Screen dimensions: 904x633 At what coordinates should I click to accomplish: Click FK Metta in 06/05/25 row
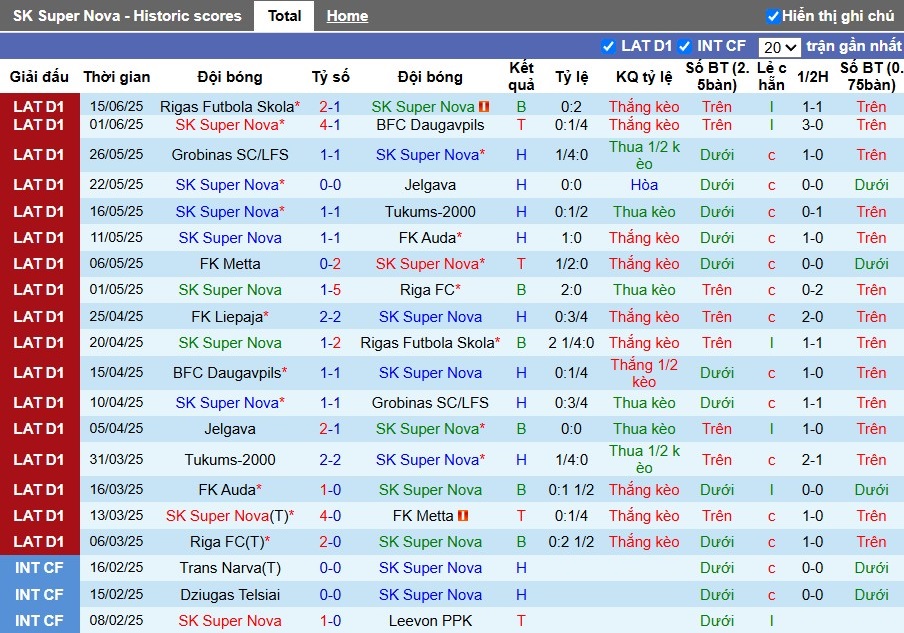229,263
